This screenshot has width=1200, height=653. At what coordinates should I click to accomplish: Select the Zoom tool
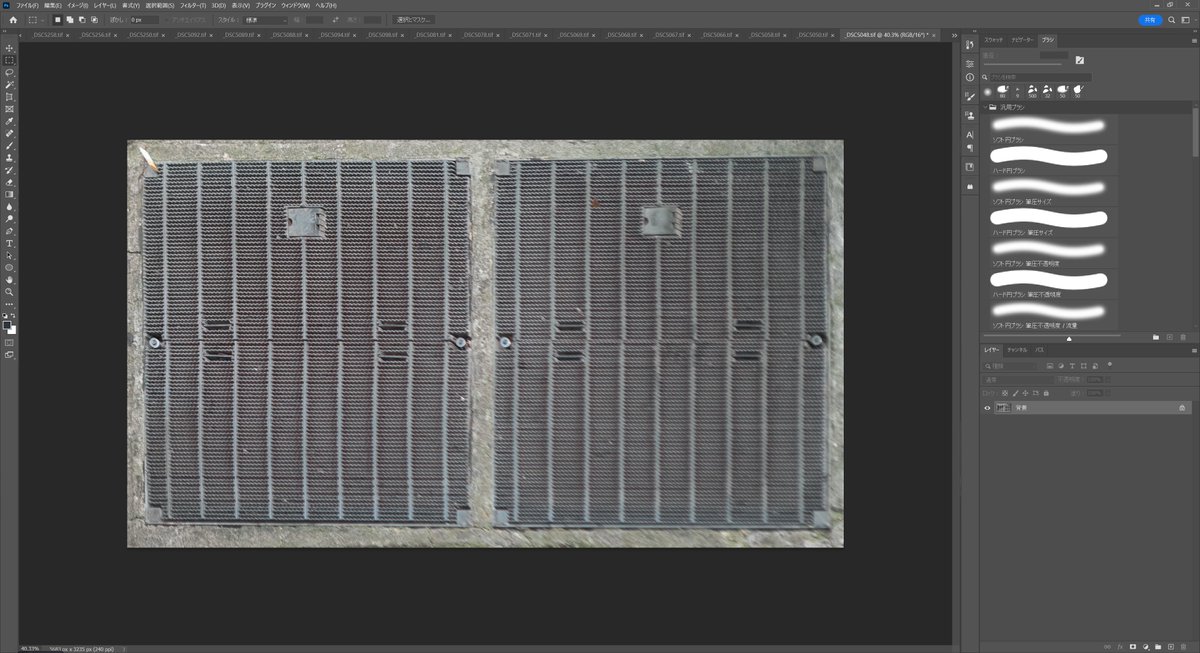[x=9, y=292]
